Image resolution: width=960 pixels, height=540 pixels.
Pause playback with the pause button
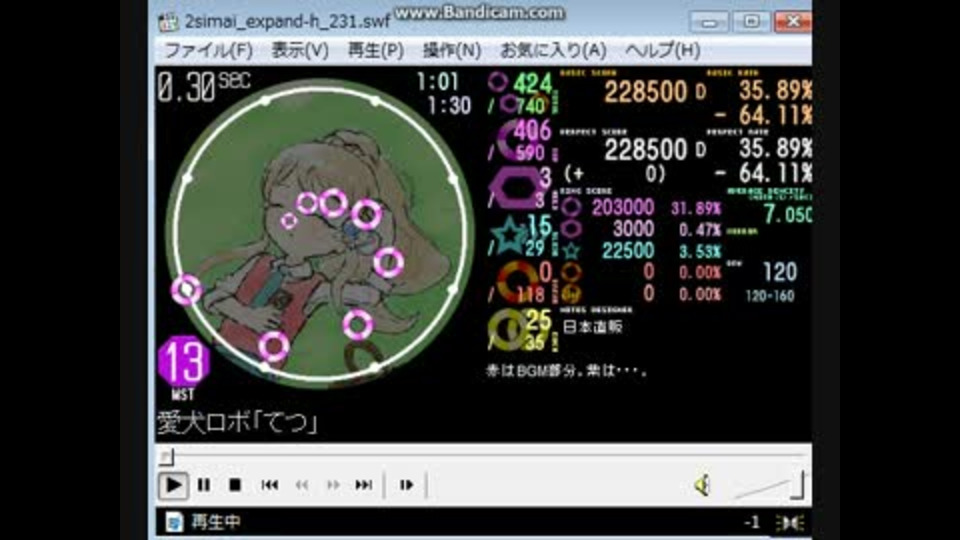click(204, 485)
